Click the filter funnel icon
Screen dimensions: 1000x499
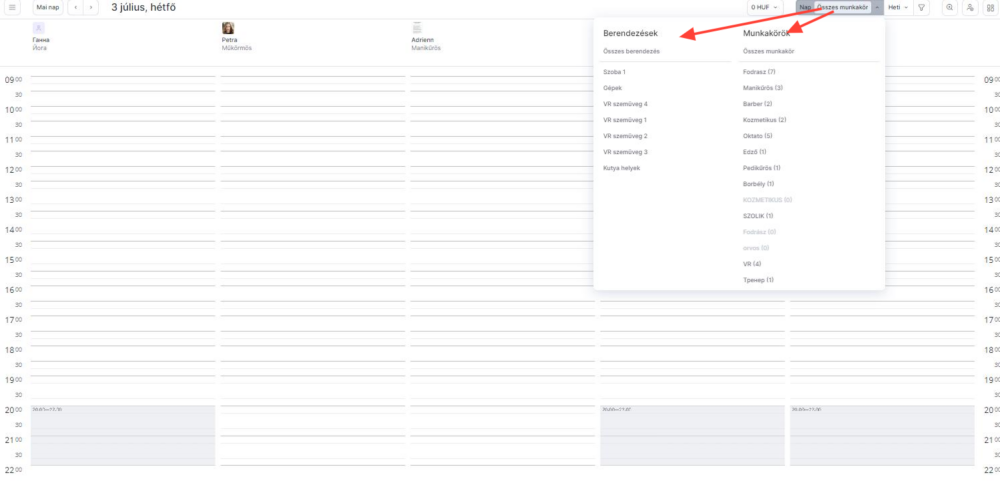(x=922, y=8)
